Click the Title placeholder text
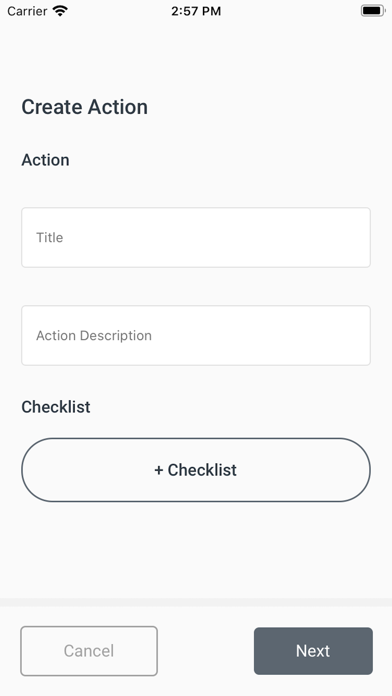 click(x=49, y=237)
